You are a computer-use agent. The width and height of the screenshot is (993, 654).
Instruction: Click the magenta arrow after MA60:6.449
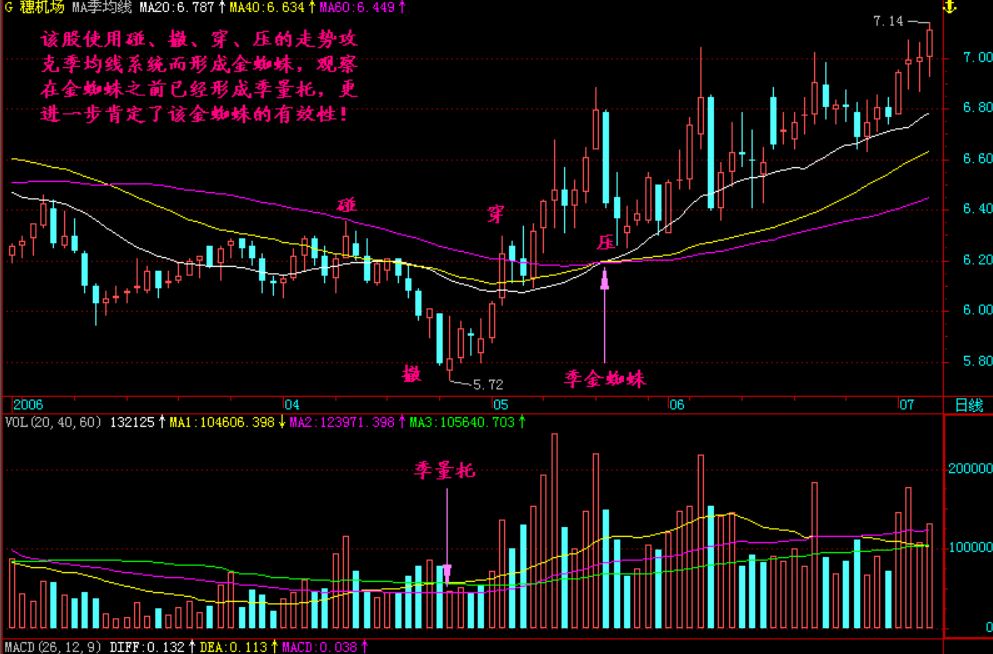point(402,8)
